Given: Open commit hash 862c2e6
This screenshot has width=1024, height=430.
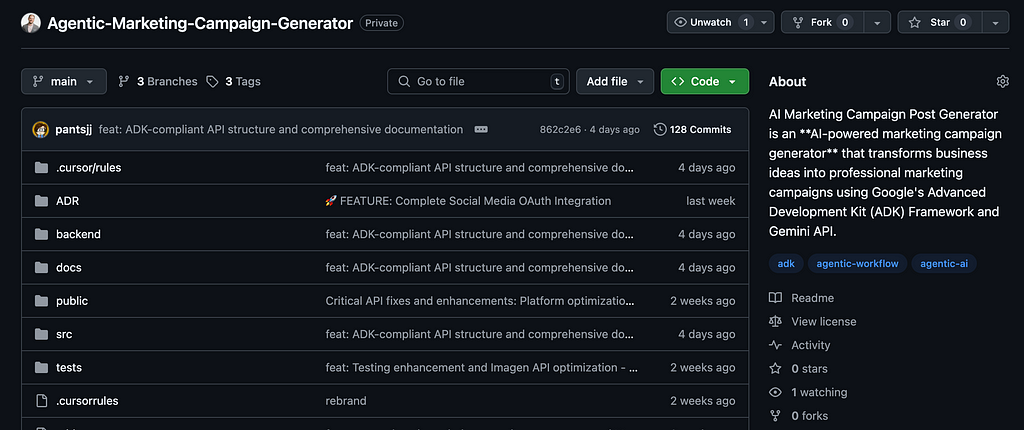Looking at the screenshot, I should (x=560, y=129).
